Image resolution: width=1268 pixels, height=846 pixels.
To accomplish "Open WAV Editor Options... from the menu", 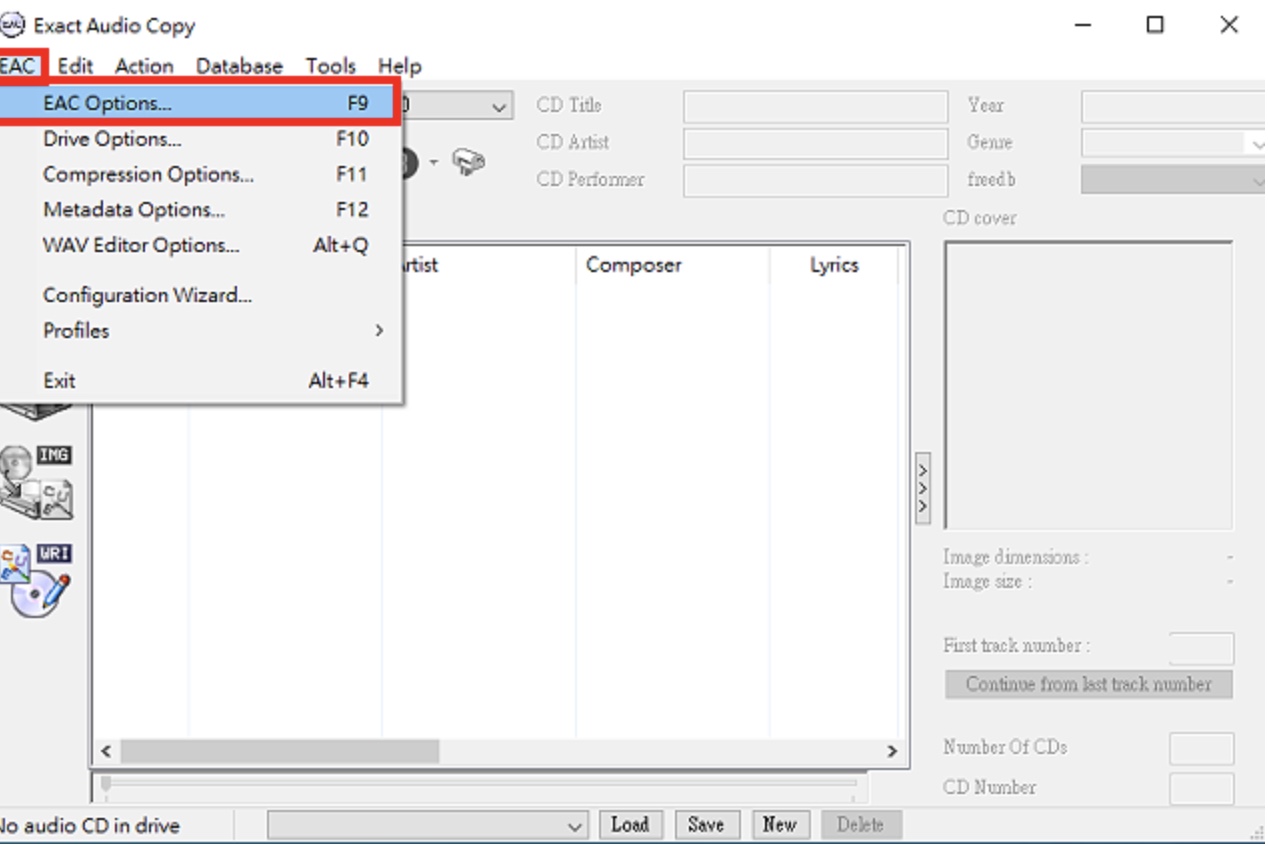I will pos(200,245).
